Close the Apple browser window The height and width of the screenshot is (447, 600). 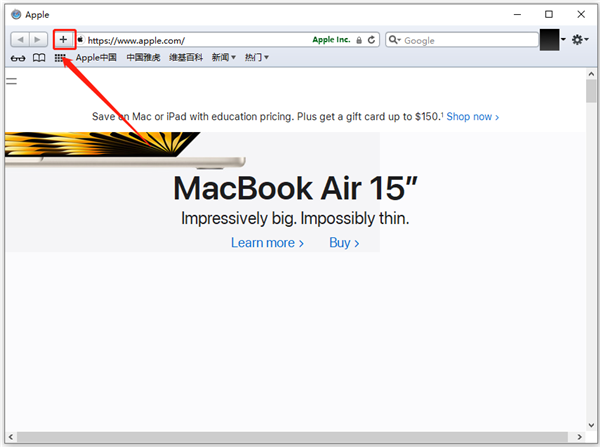[581, 15]
